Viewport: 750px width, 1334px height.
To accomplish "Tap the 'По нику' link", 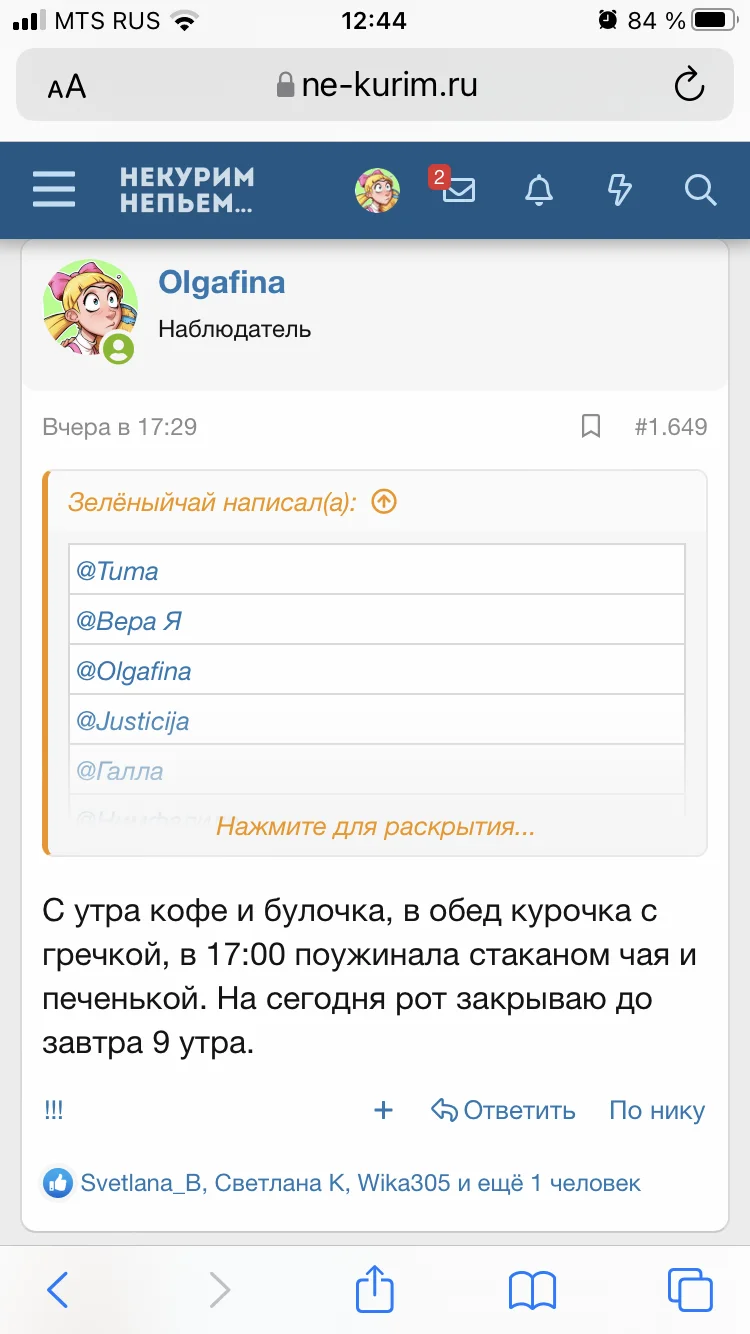I will coord(657,1110).
